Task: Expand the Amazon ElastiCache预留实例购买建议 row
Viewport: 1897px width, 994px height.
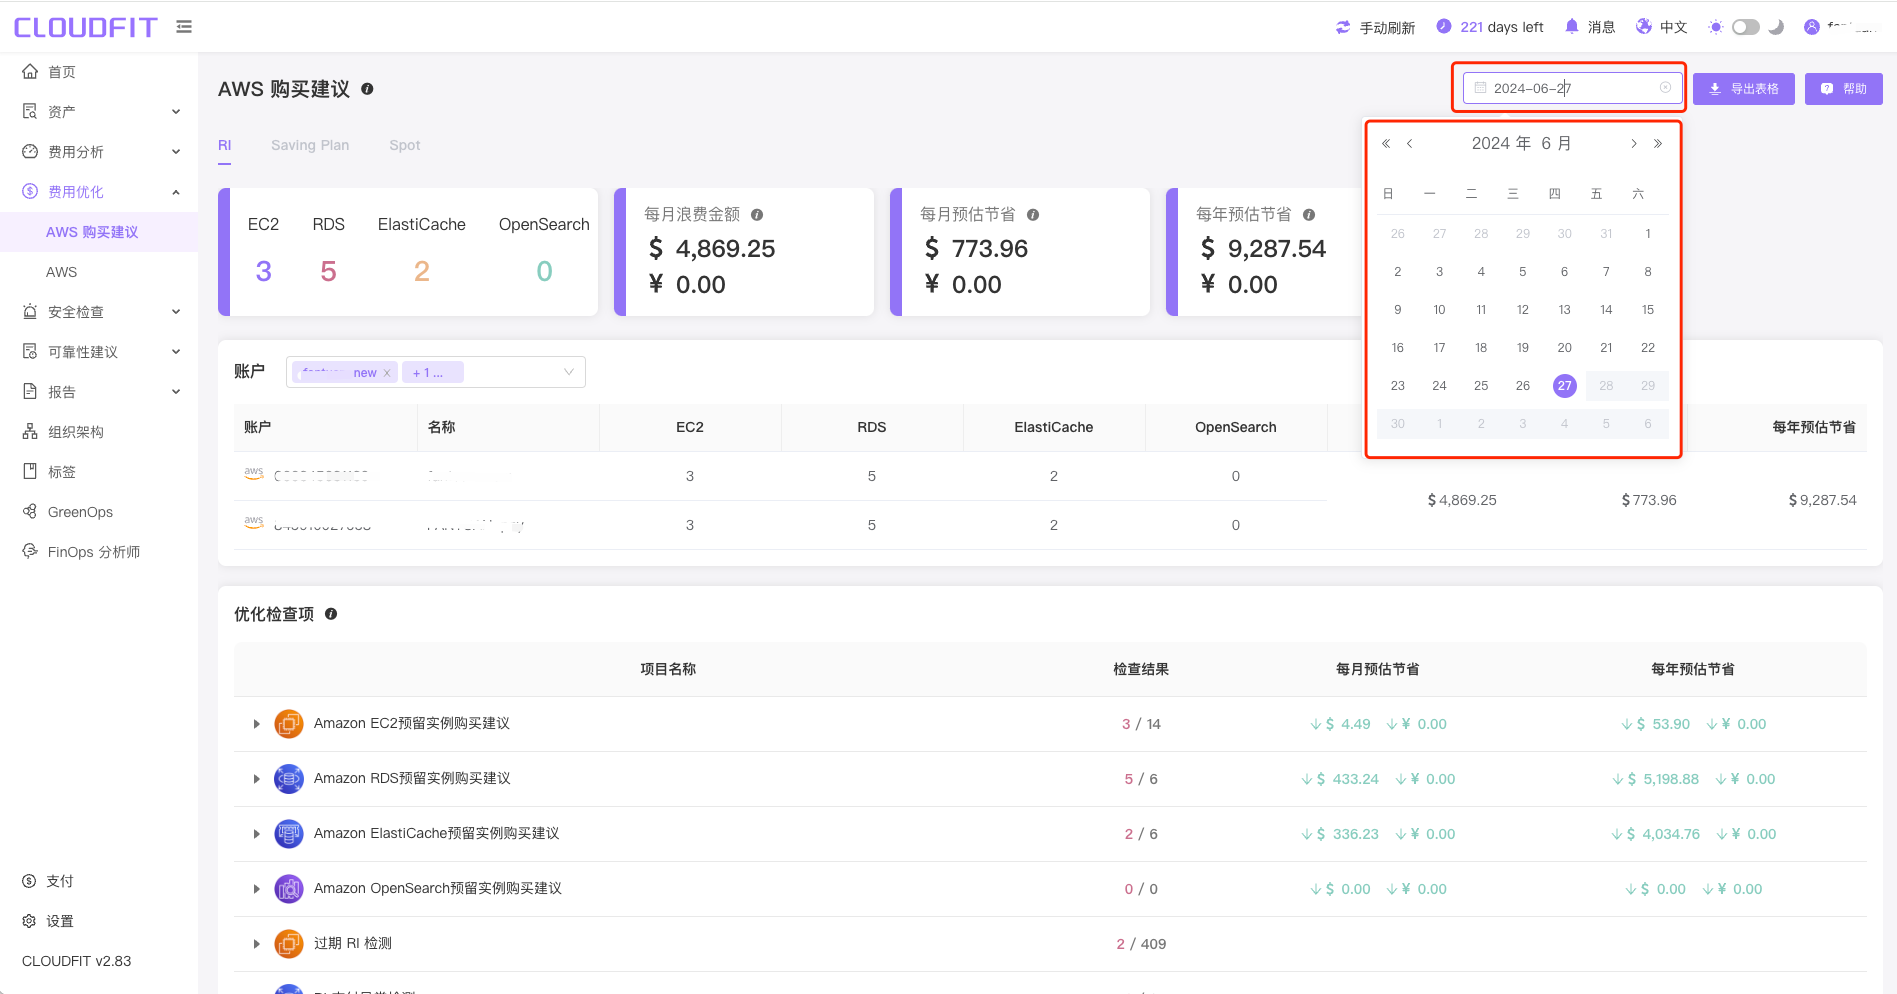Action: tap(256, 834)
